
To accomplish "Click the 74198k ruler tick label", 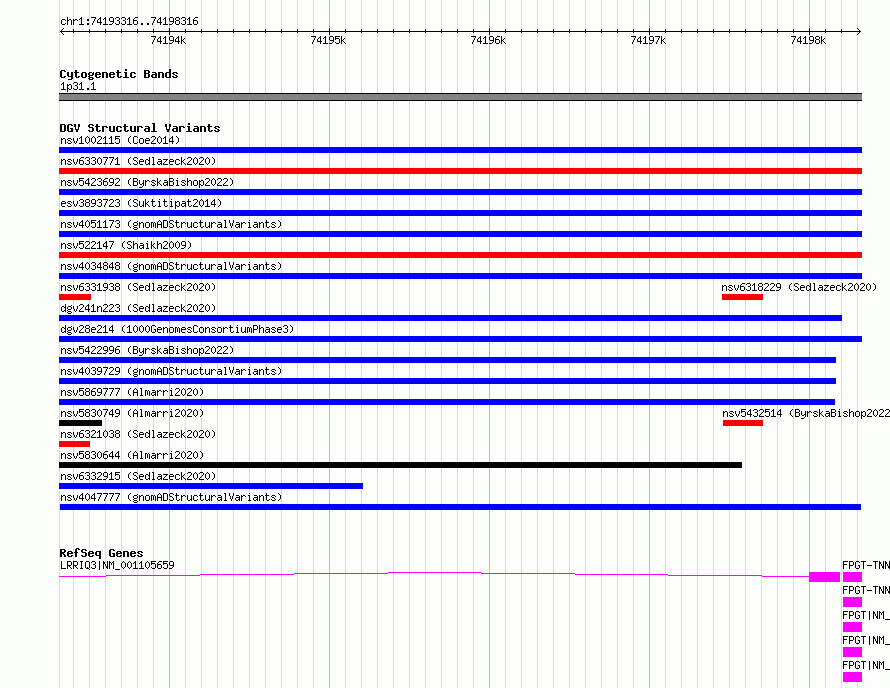I will click(x=808, y=40).
